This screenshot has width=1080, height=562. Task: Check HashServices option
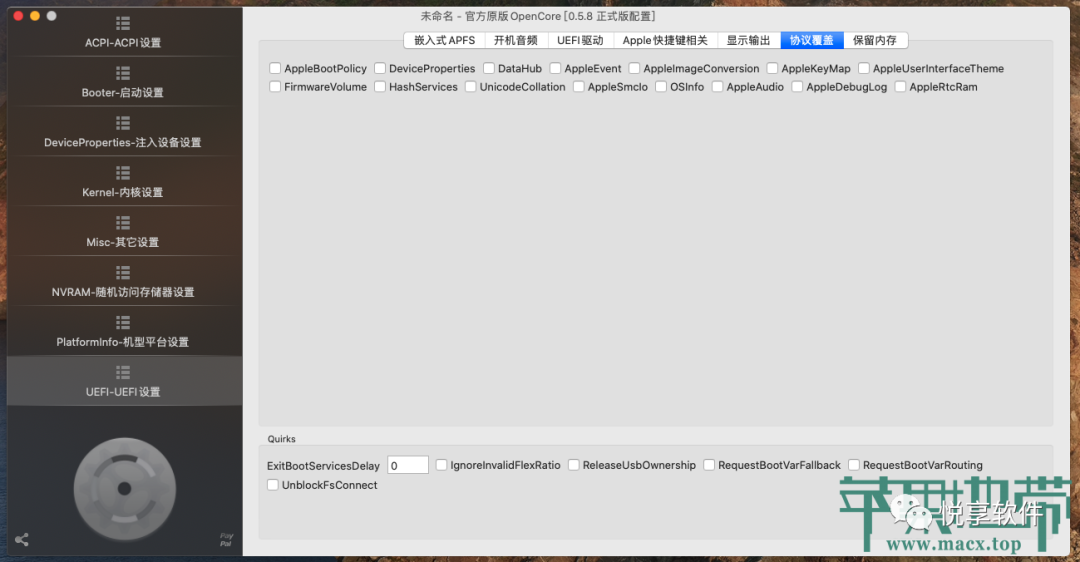(x=380, y=87)
